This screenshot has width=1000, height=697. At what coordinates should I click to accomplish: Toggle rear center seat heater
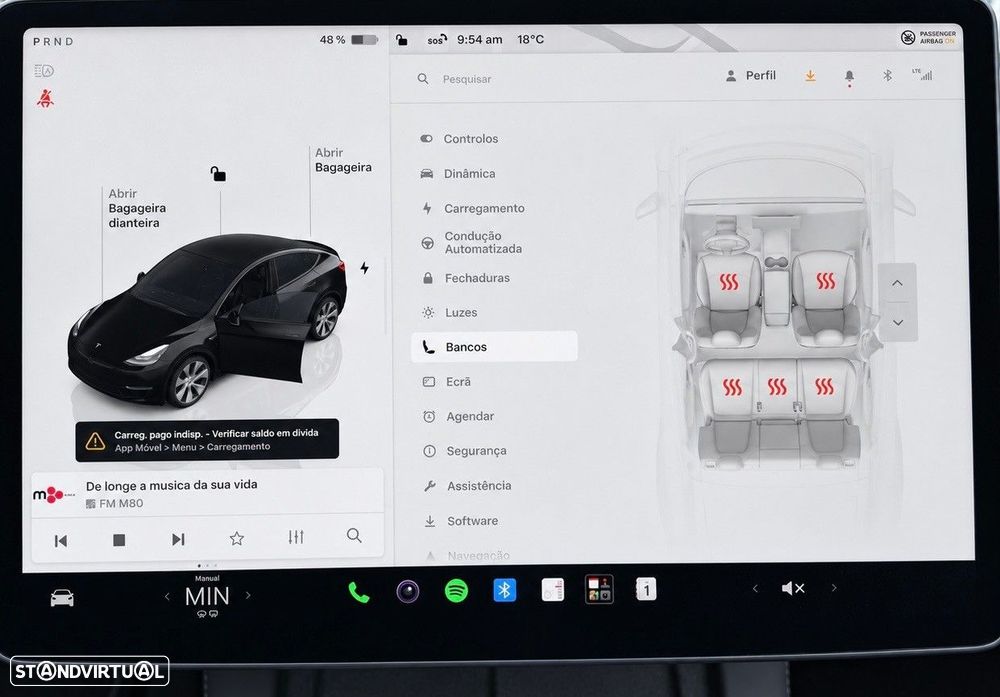777,386
